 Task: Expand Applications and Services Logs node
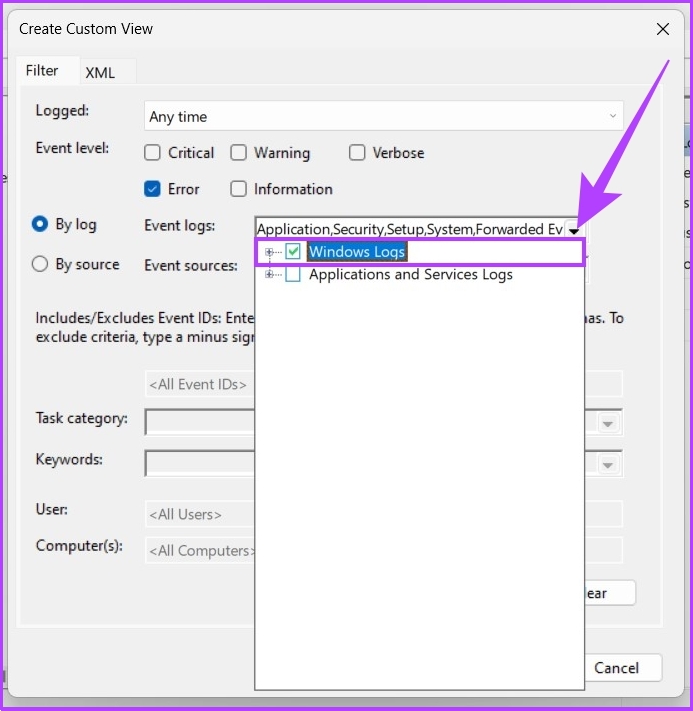coord(269,274)
